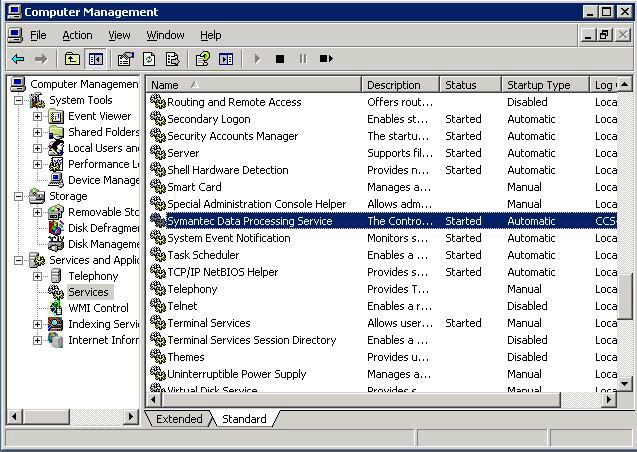
Task: Select the Task Scheduler service row
Action: coord(203,255)
